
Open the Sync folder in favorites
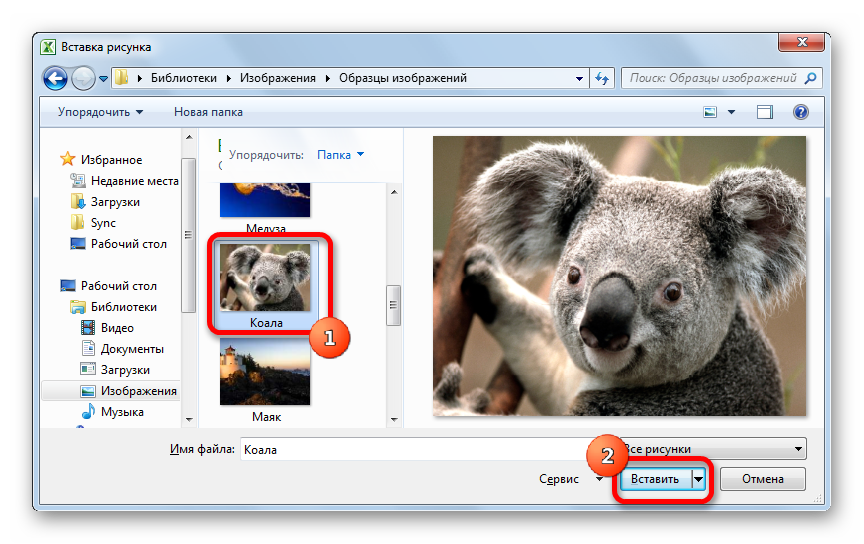[x=103, y=223]
